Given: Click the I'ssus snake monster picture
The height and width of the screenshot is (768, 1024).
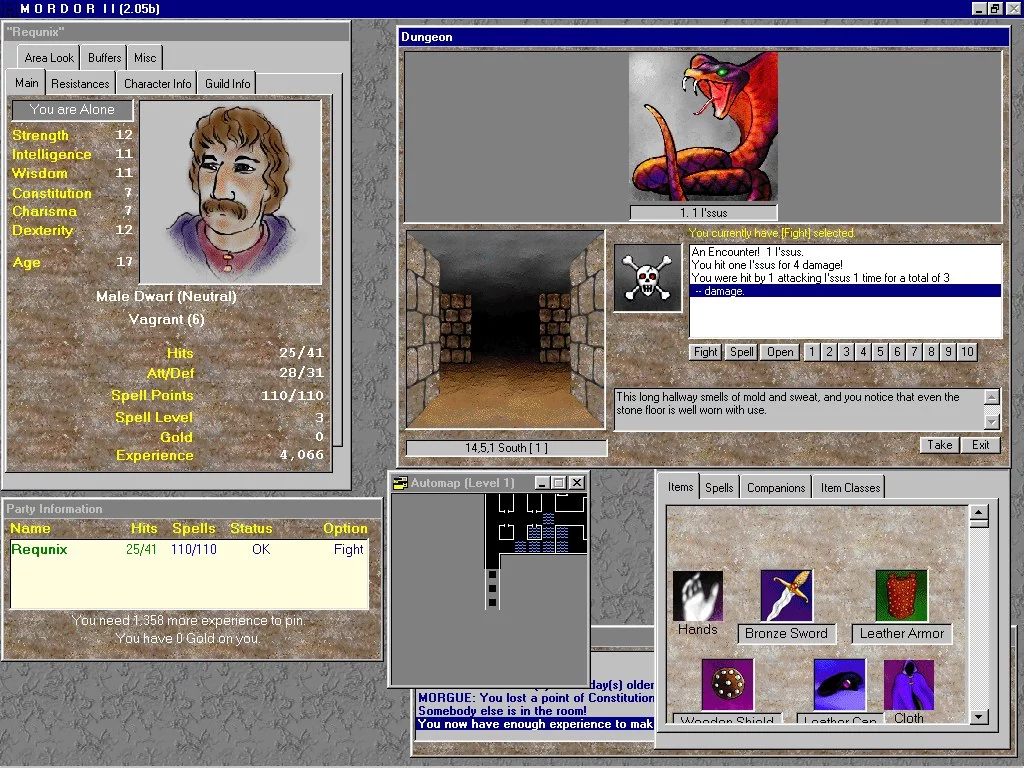Looking at the screenshot, I should (x=703, y=127).
